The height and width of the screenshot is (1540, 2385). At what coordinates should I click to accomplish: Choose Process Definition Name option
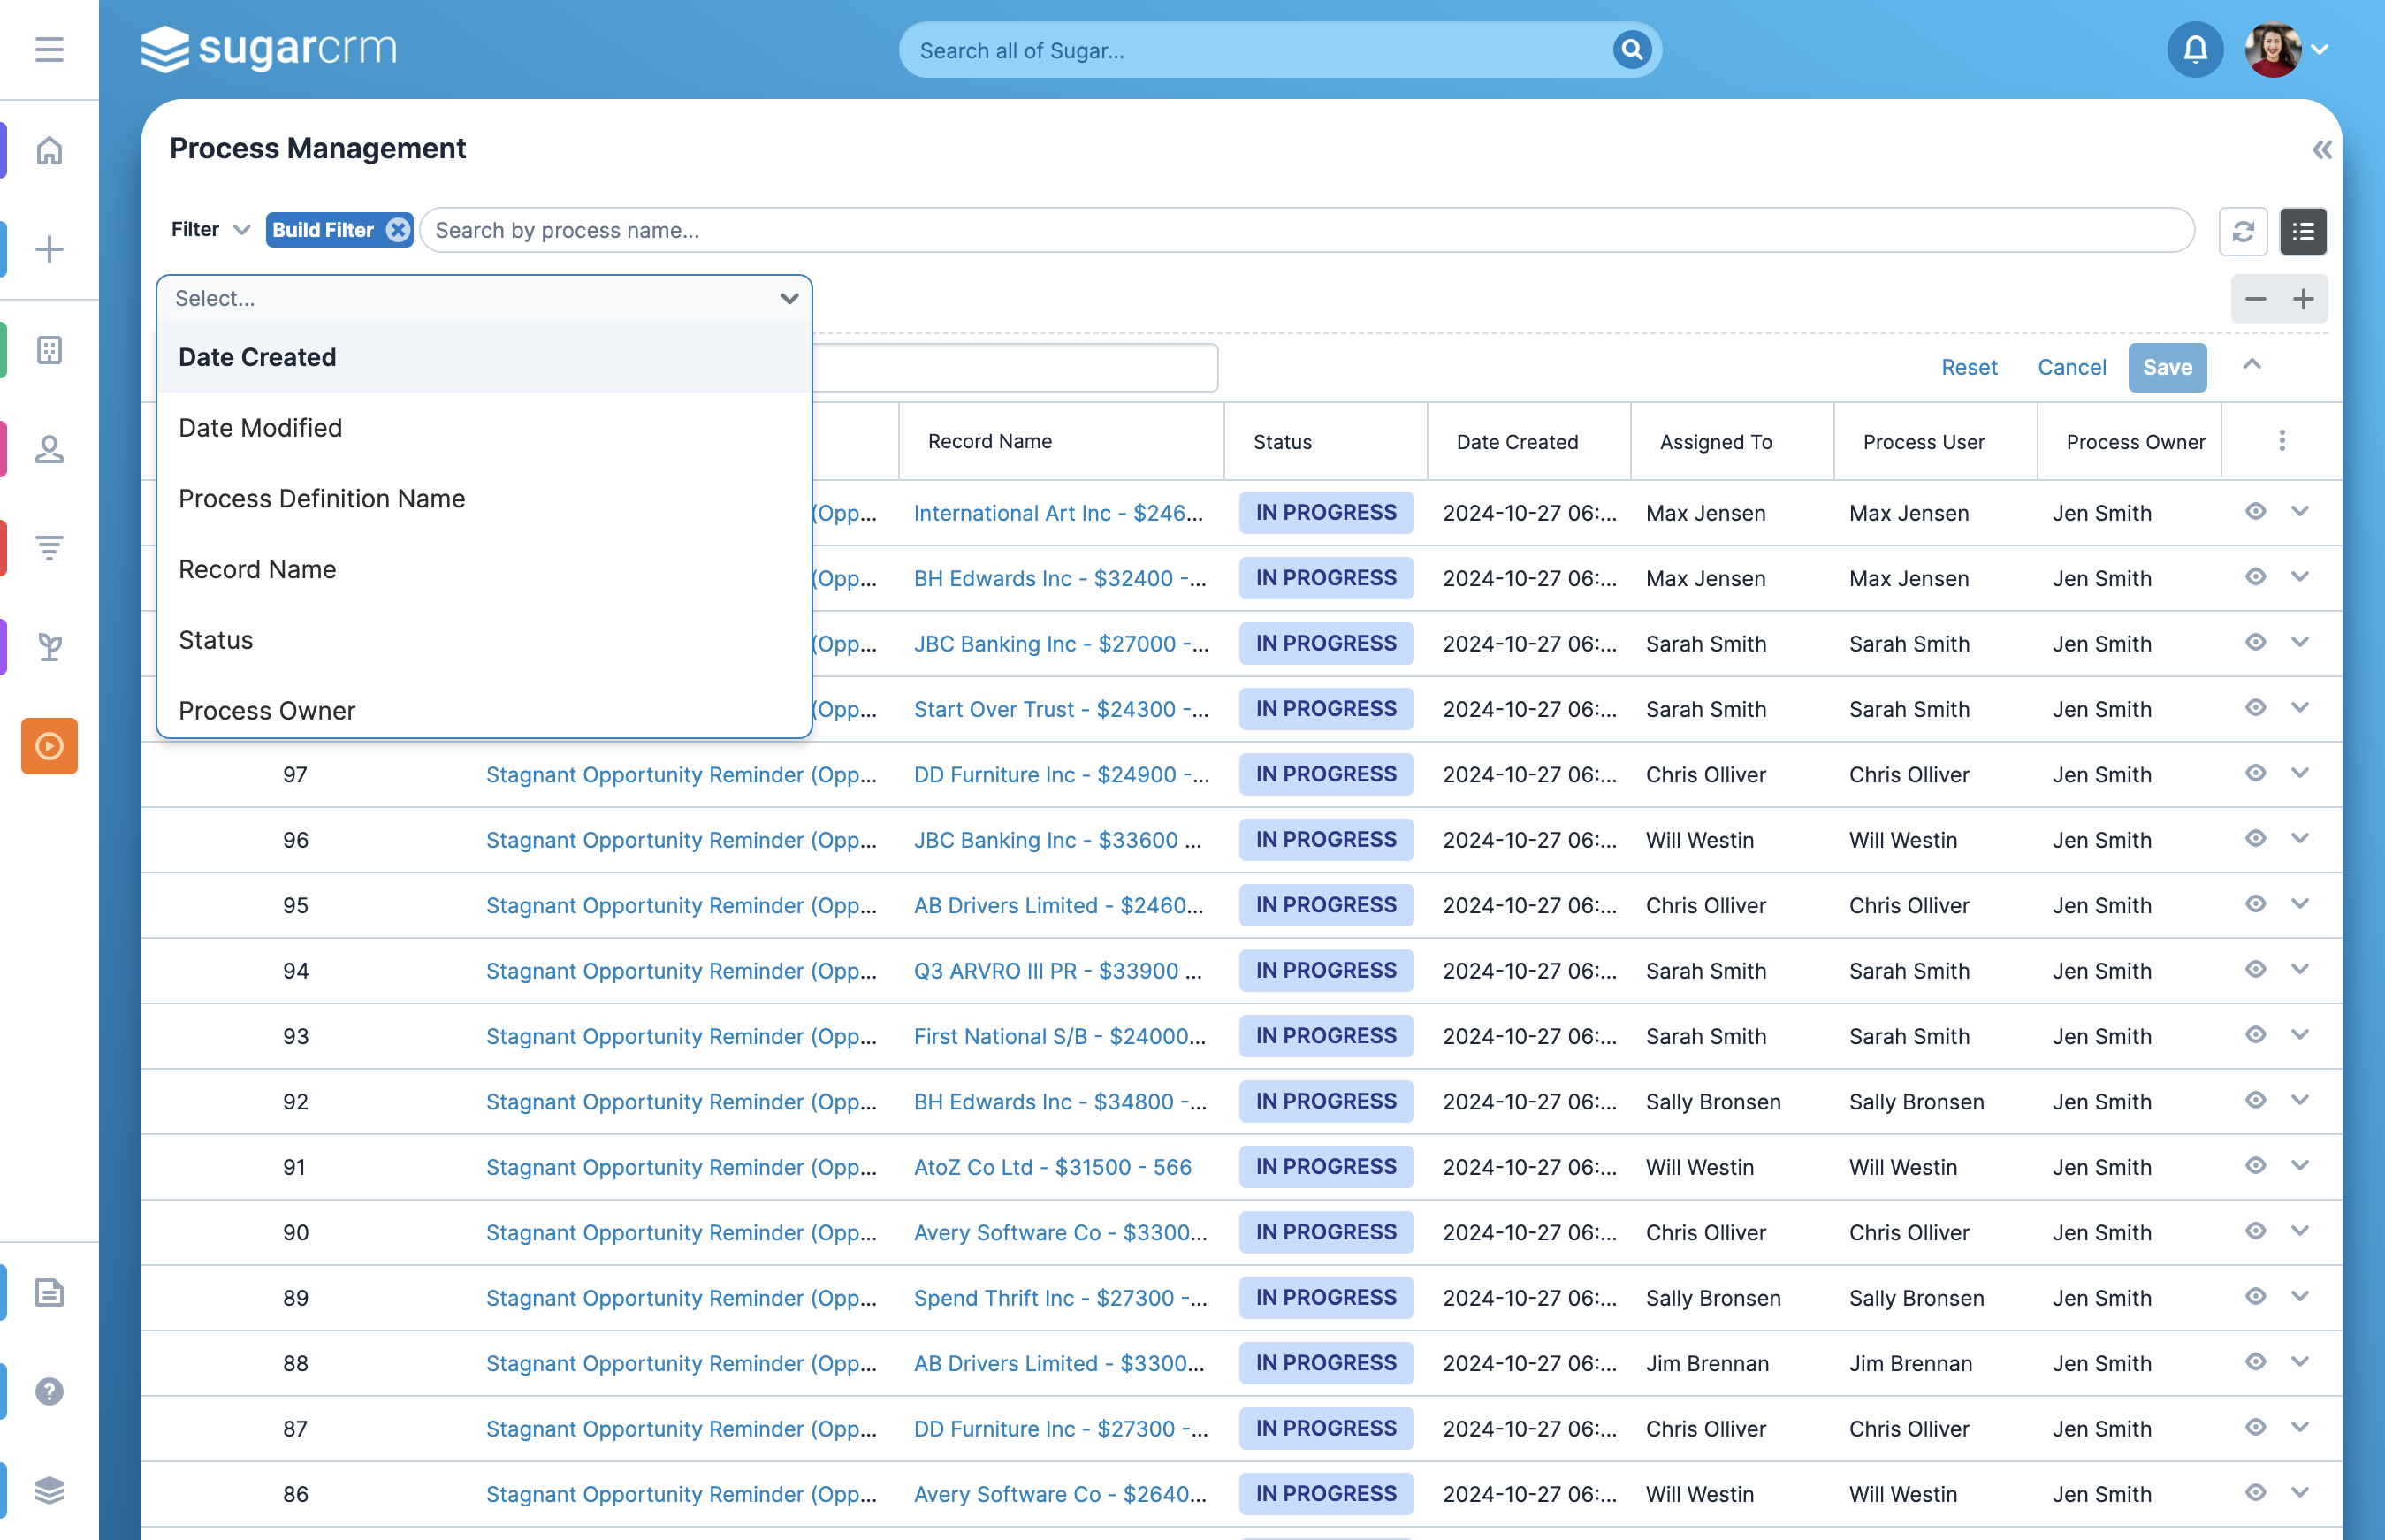484,499
